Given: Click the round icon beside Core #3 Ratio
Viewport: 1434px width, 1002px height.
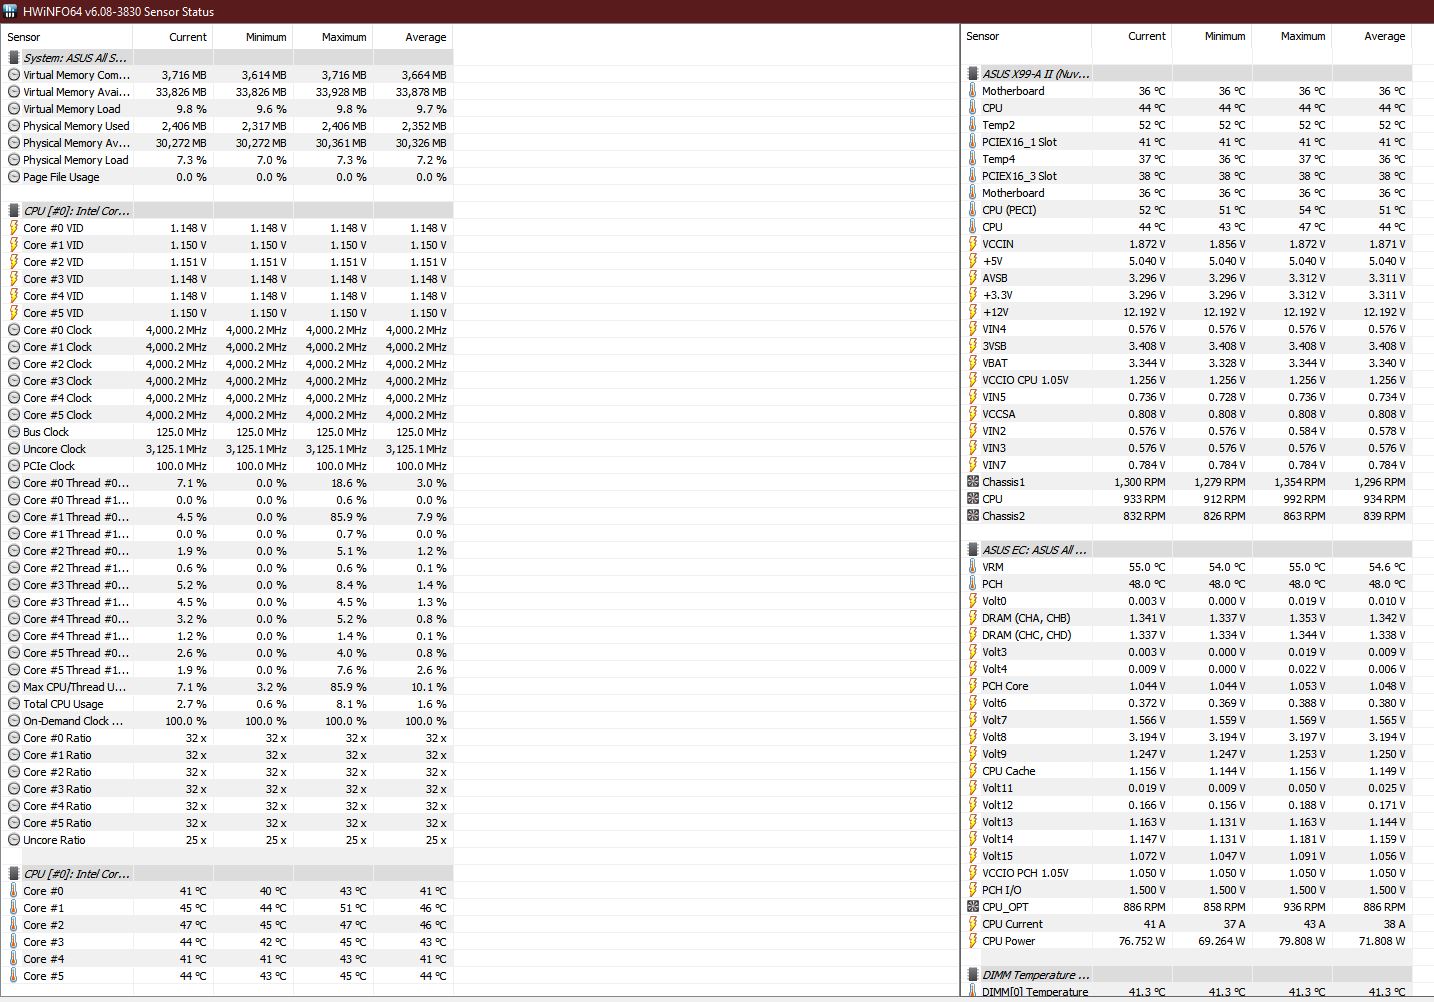Looking at the screenshot, I should (x=14, y=789).
